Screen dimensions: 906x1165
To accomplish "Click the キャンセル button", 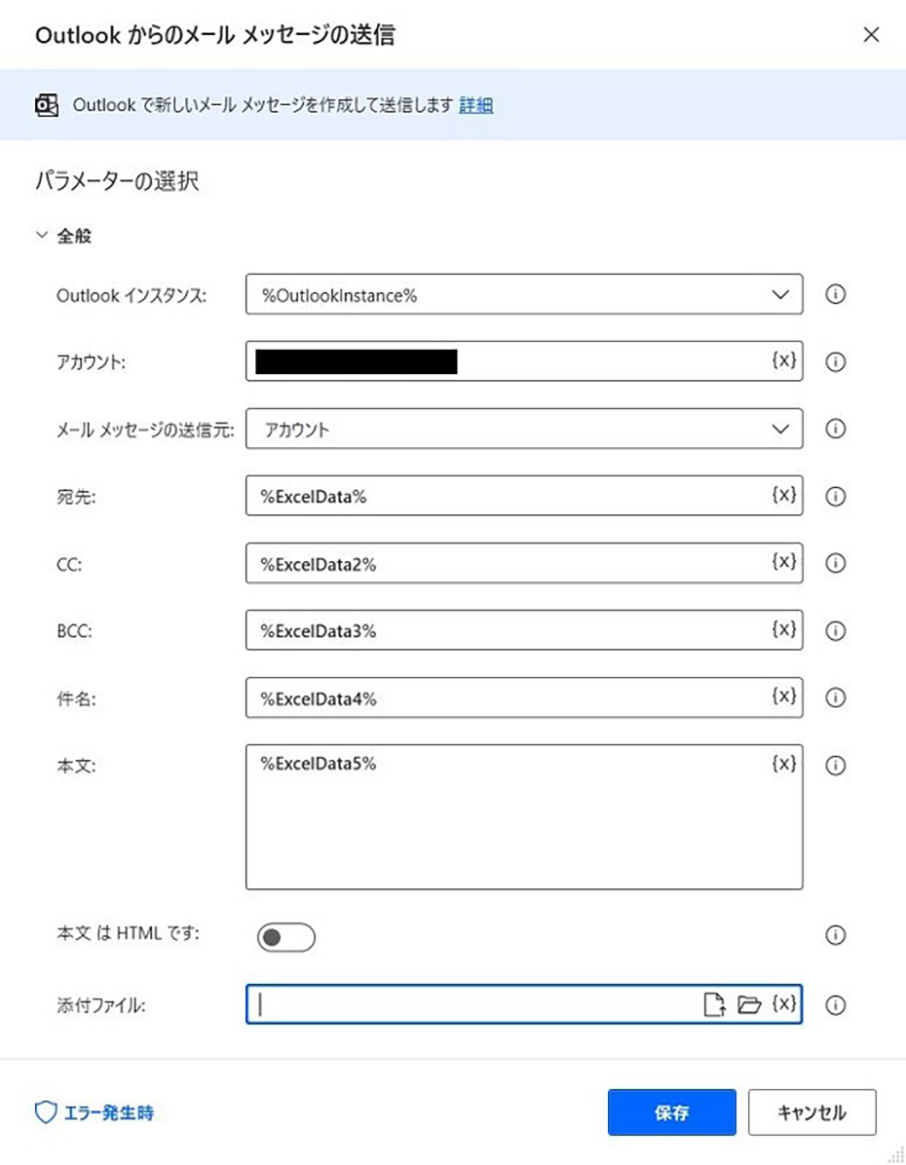I will tap(812, 1112).
